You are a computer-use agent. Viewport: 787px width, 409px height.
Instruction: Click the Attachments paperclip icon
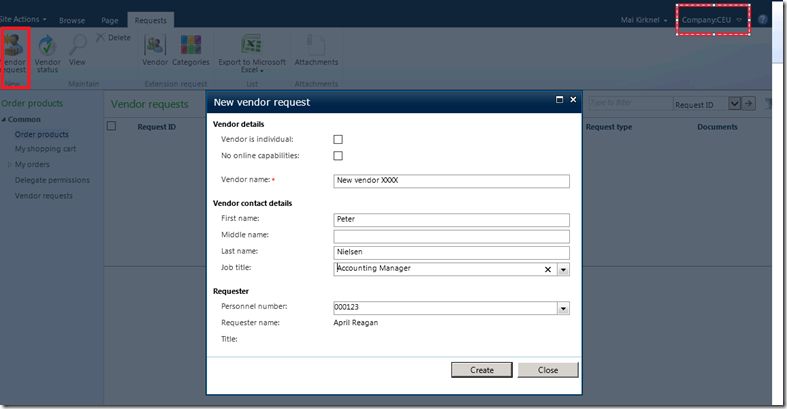pyautogui.click(x=316, y=50)
